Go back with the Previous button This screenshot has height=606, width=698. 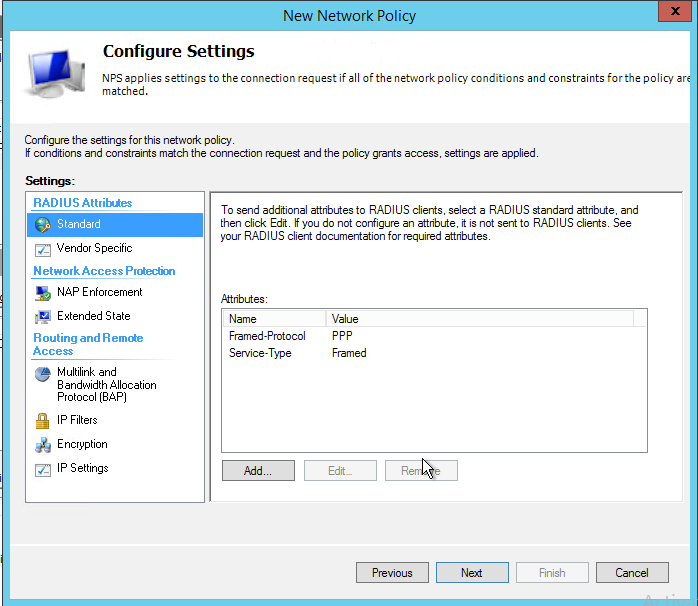tap(392, 573)
